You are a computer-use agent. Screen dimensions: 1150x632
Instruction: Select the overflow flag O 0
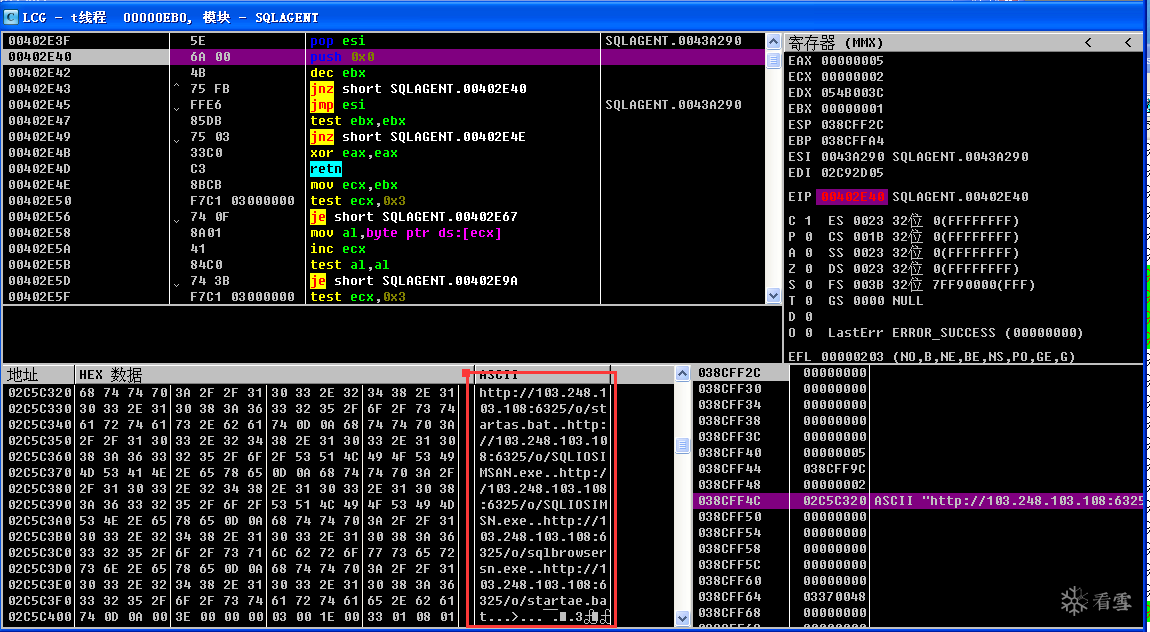click(x=800, y=333)
